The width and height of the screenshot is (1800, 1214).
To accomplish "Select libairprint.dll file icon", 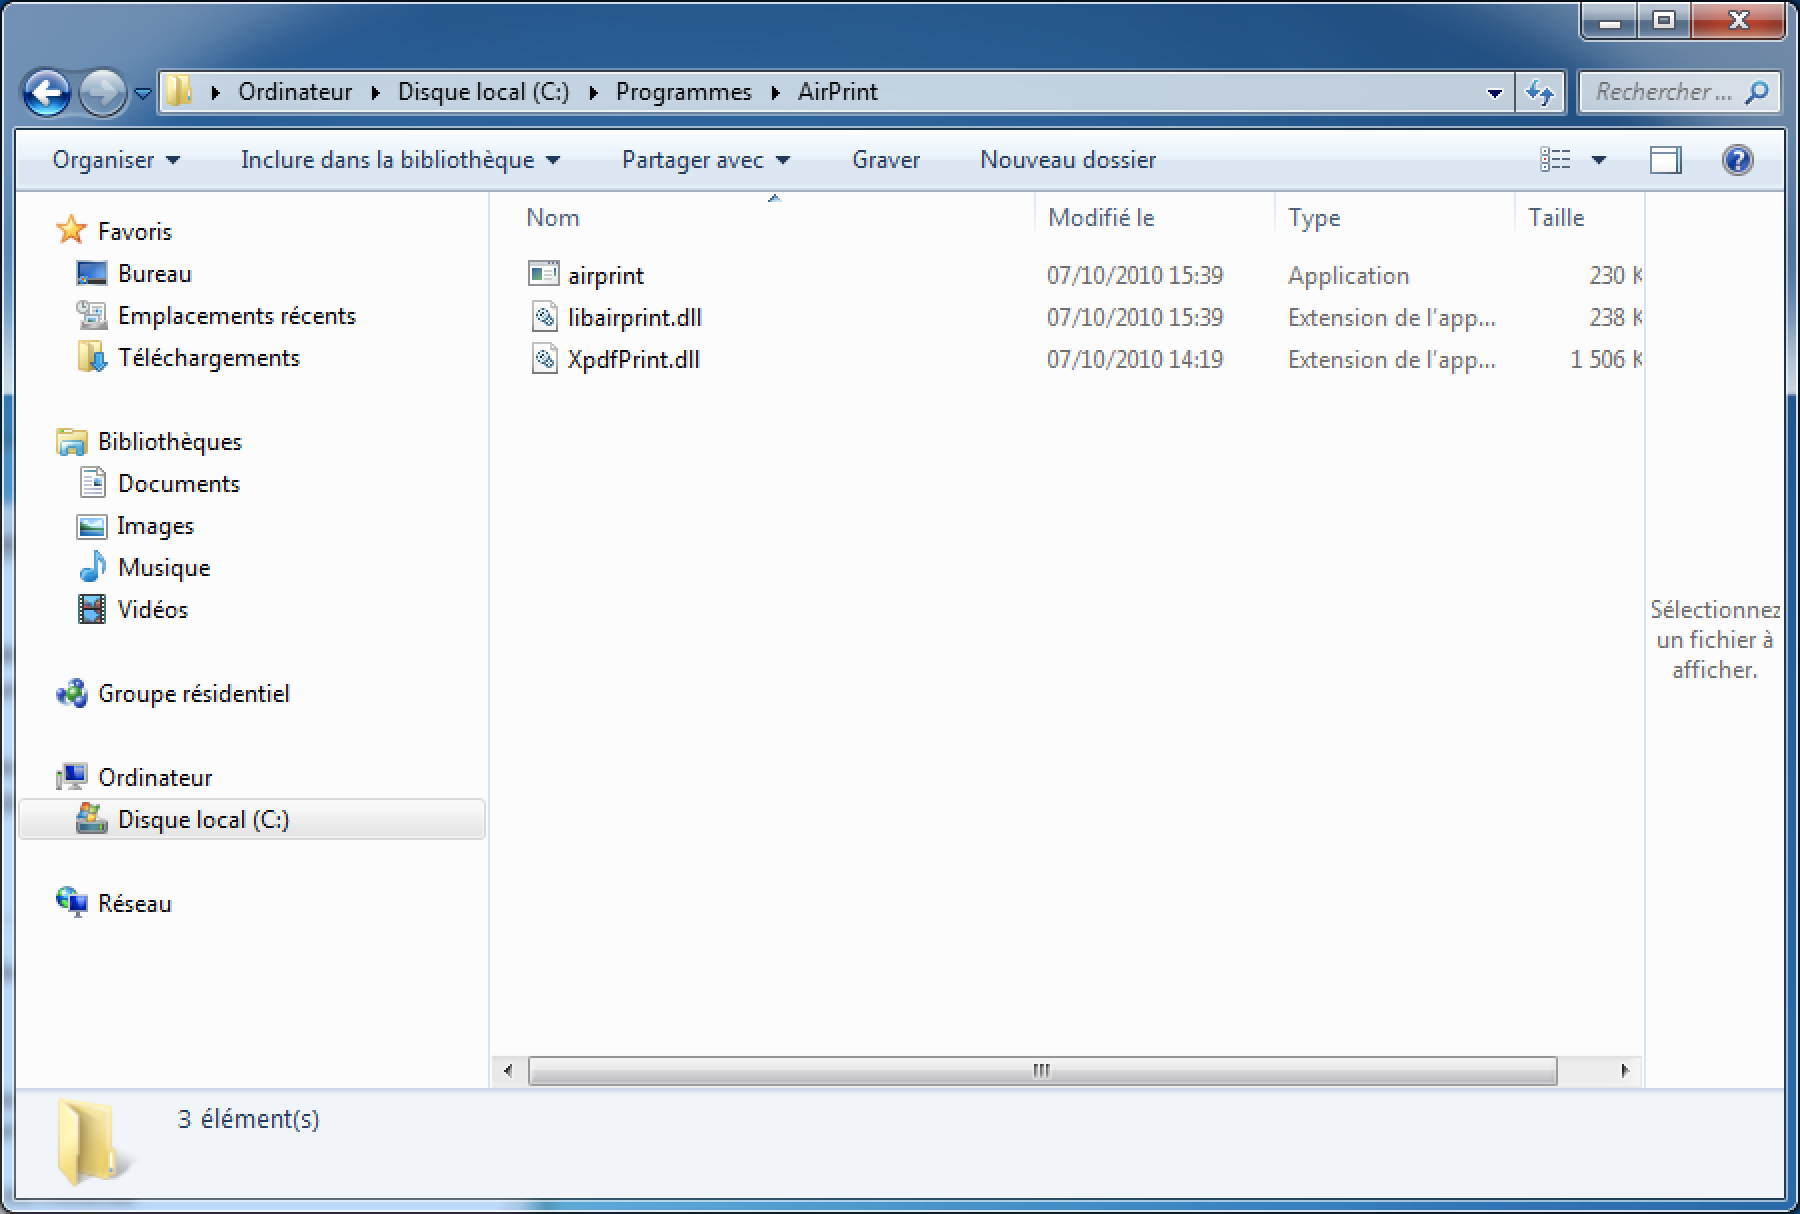I will click(x=544, y=317).
